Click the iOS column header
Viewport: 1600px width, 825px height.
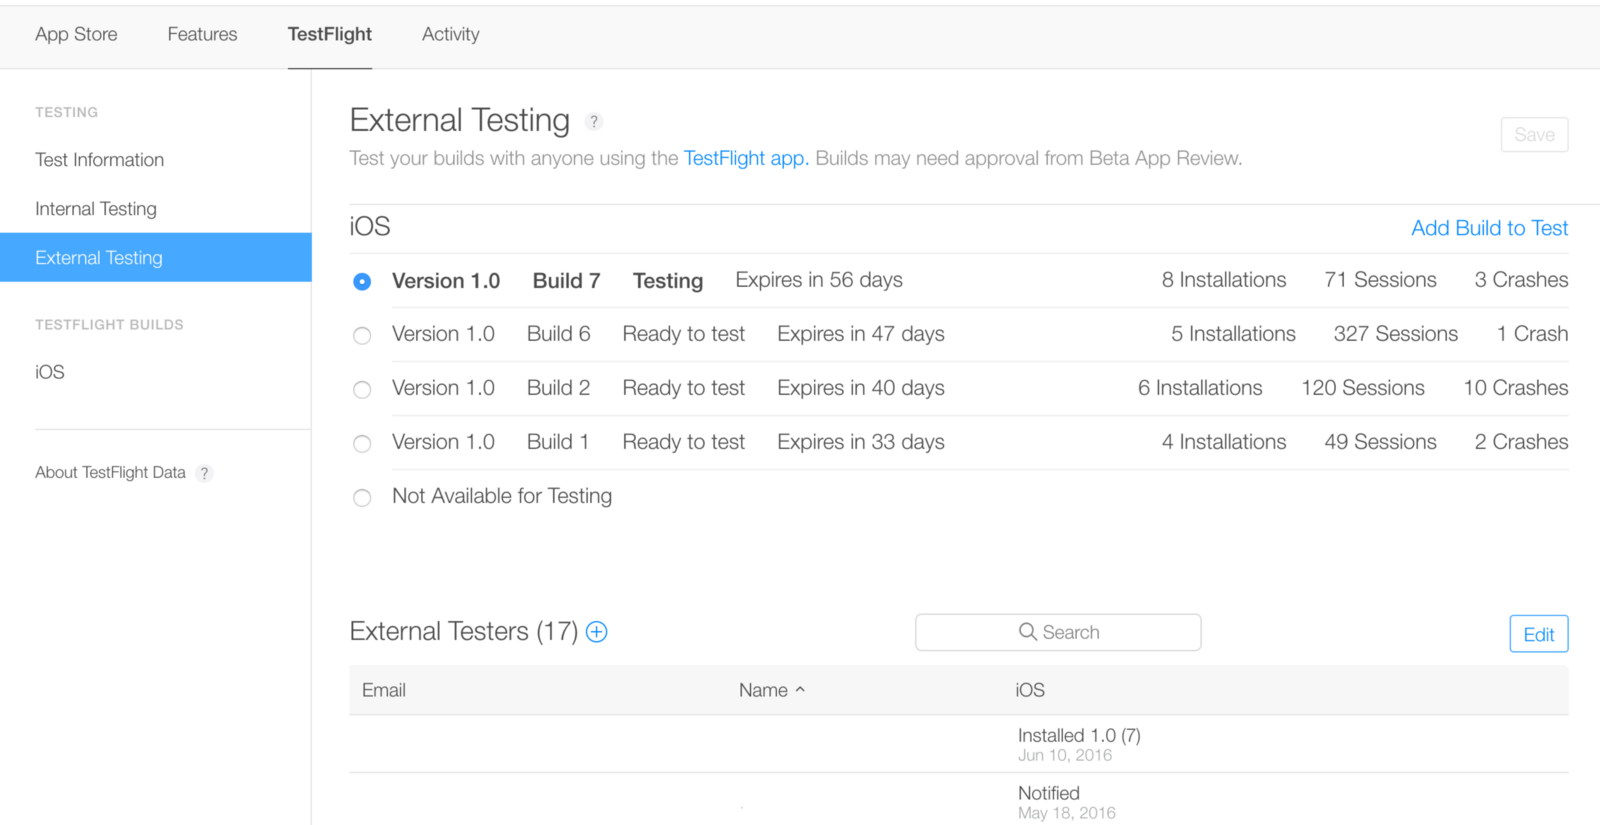(1030, 690)
